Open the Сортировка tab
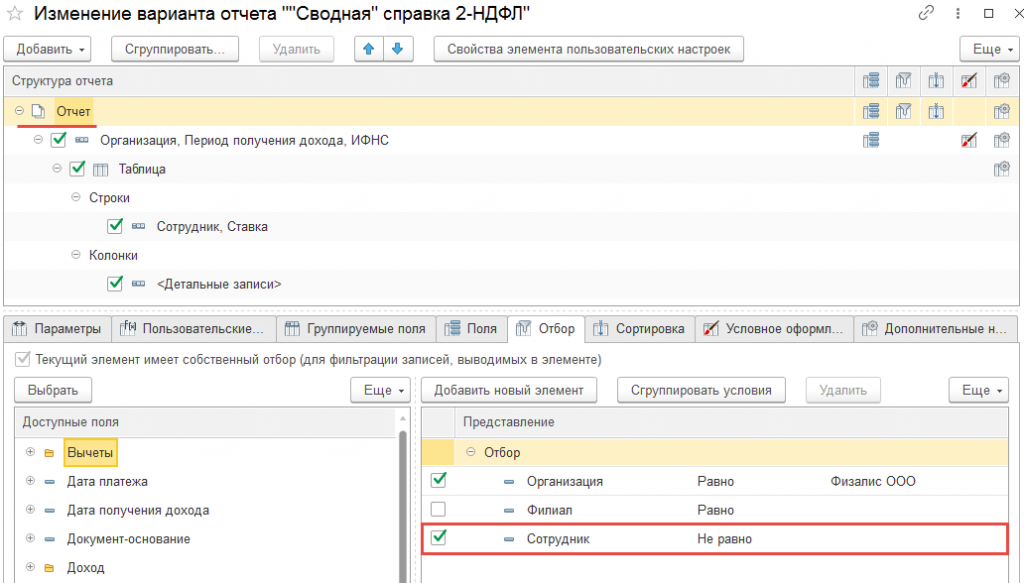The height and width of the screenshot is (583, 1024). pos(639,329)
